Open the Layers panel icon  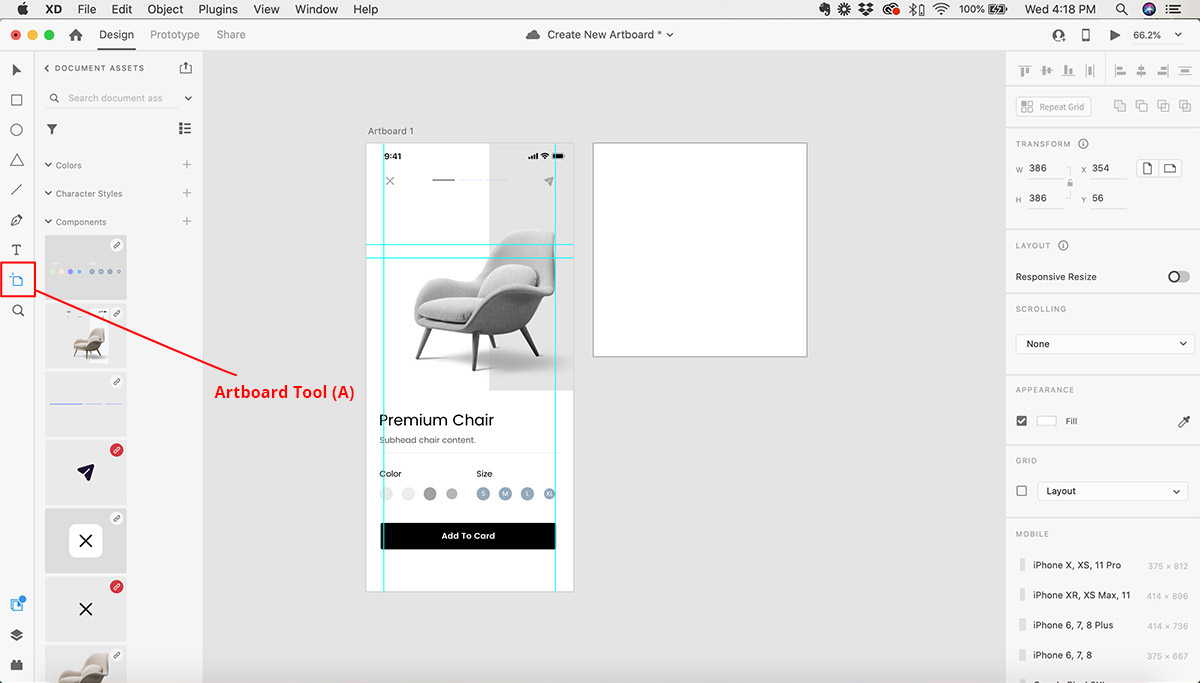pos(17,635)
